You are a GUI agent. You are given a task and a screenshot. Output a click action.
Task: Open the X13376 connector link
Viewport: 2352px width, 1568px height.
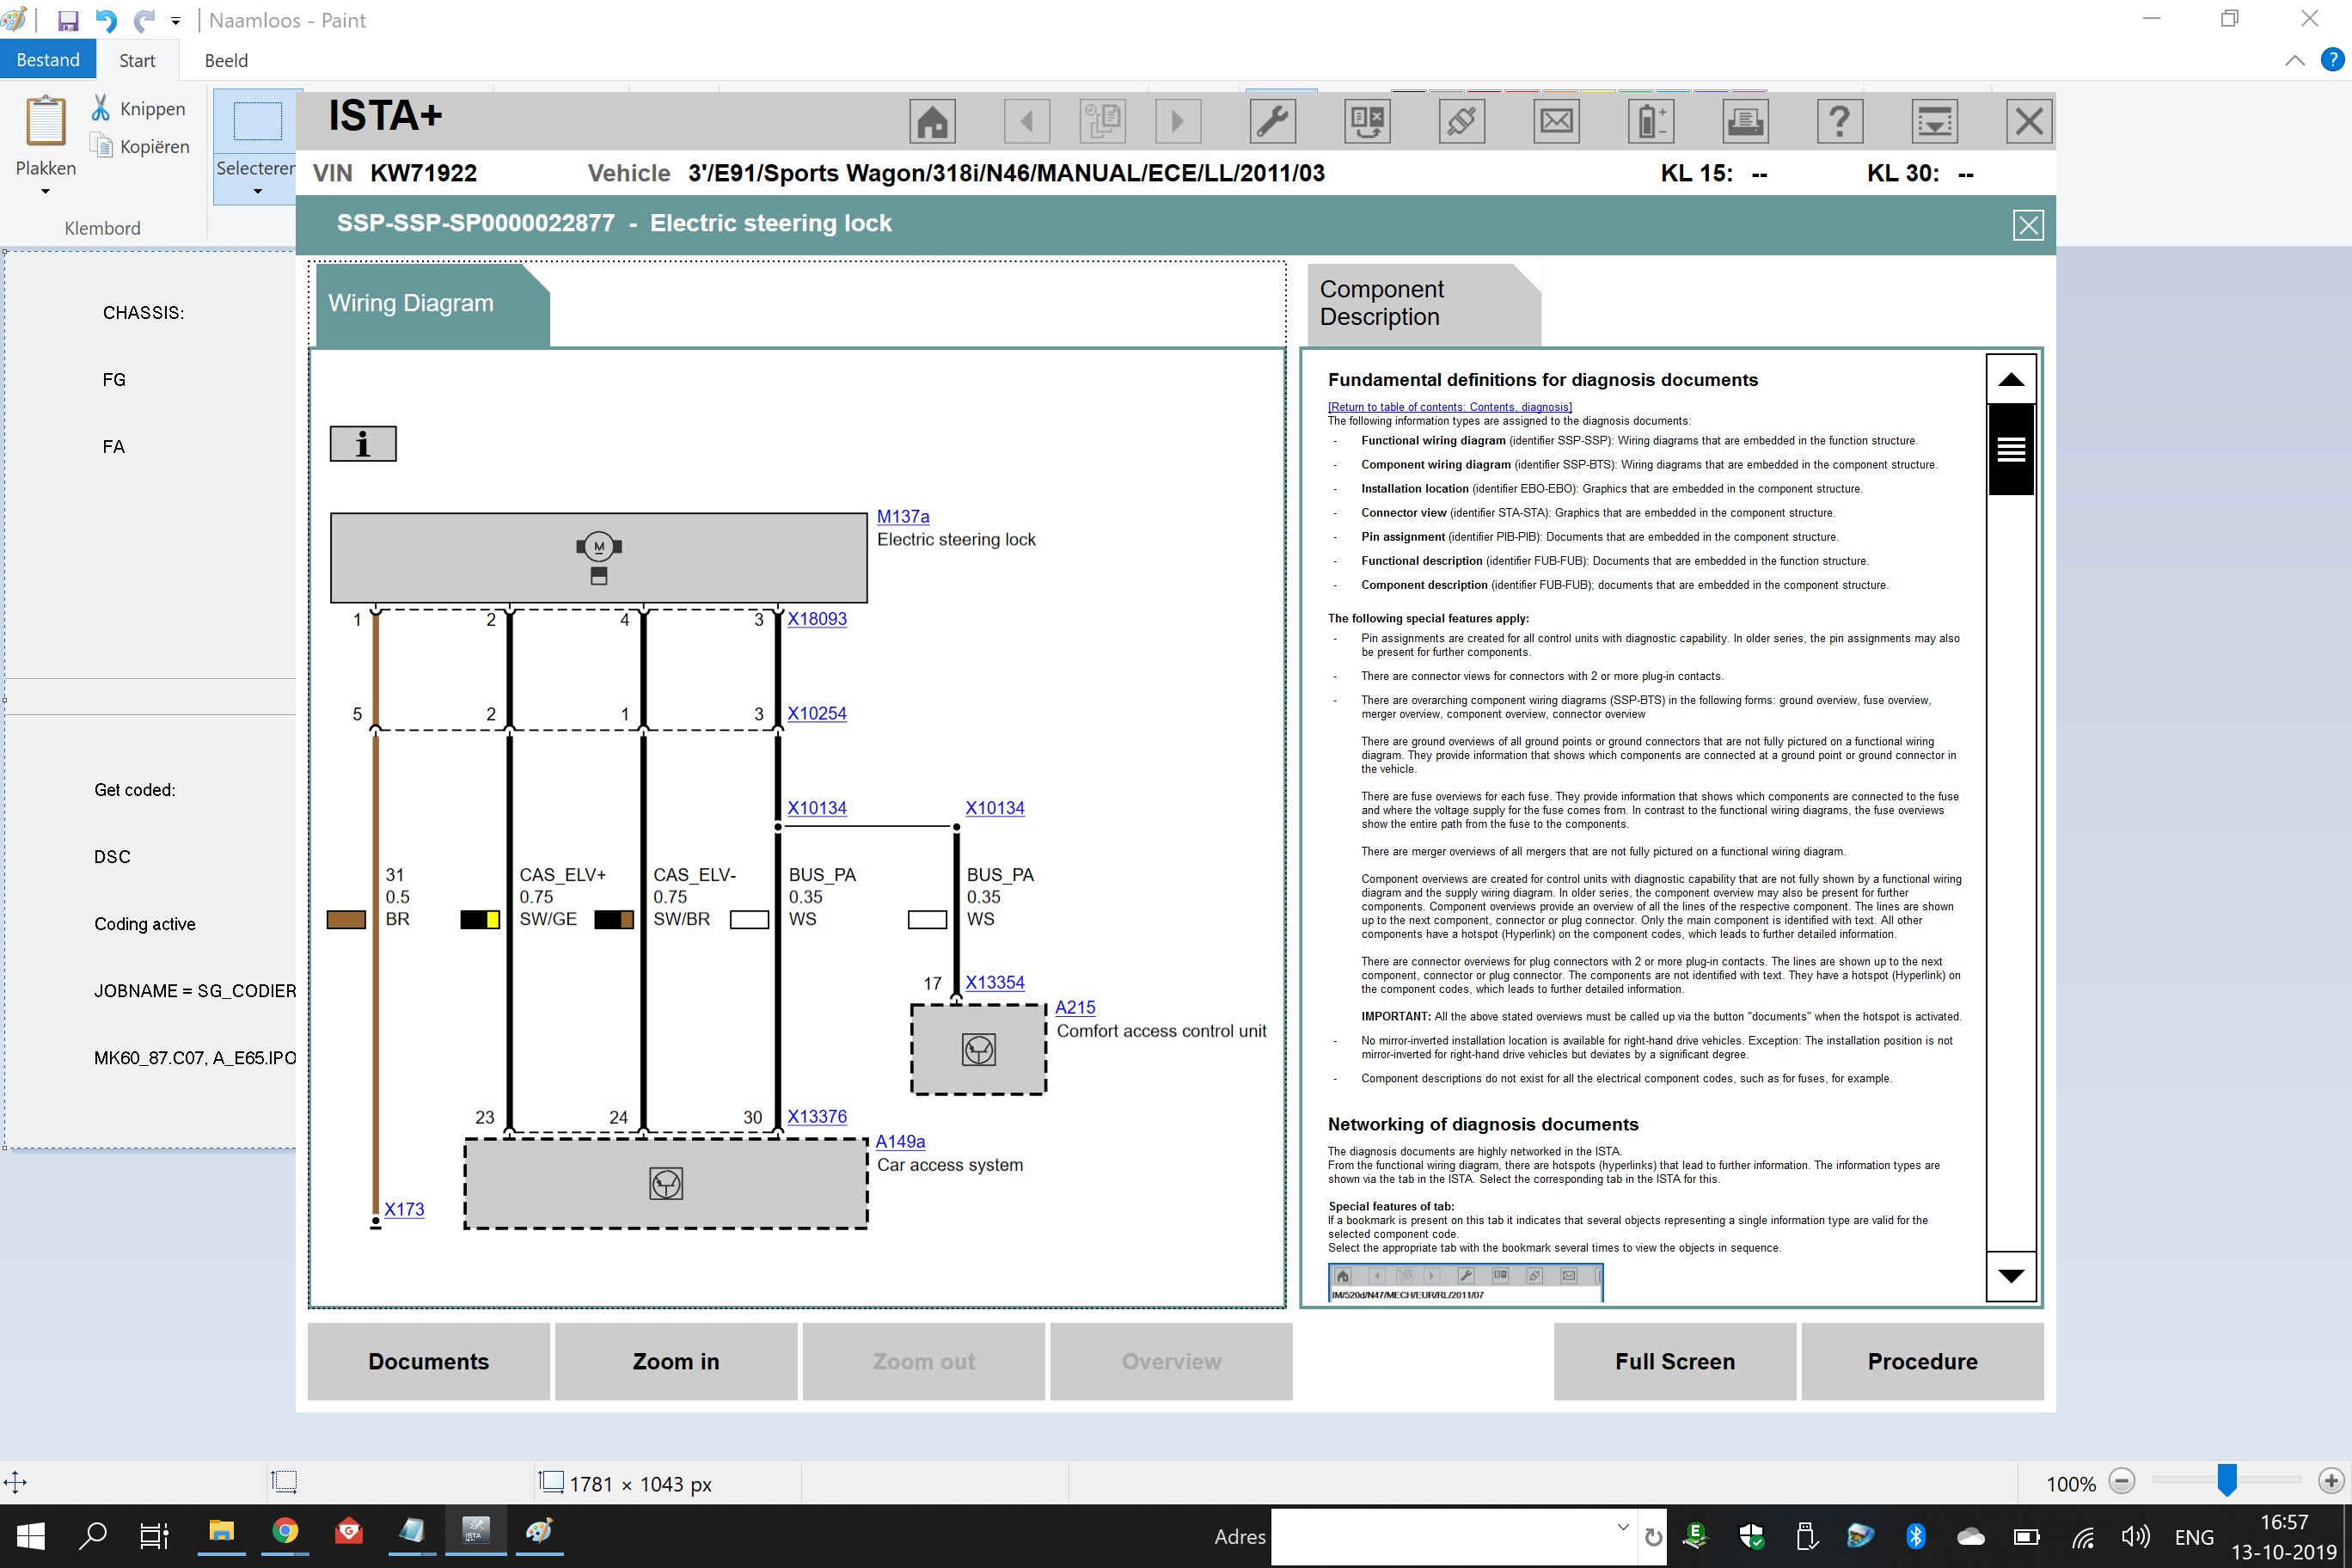point(817,1117)
